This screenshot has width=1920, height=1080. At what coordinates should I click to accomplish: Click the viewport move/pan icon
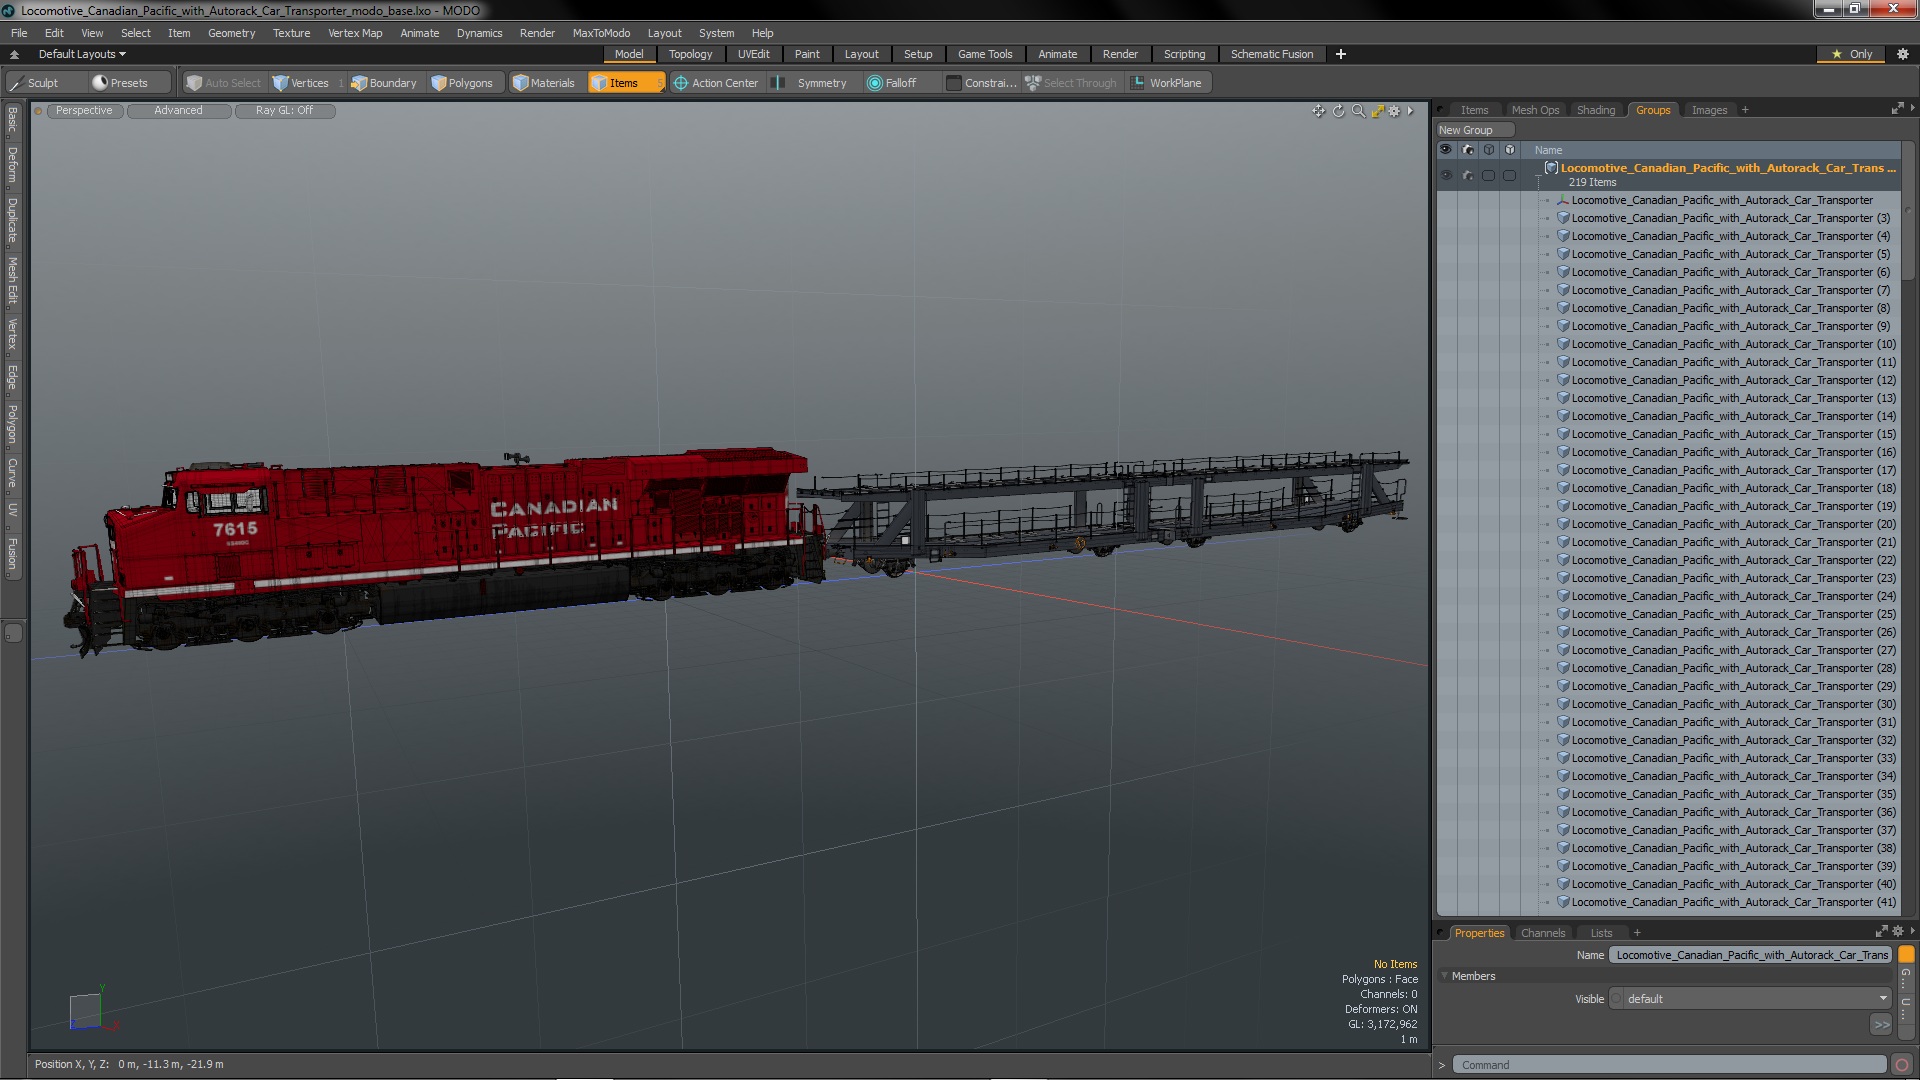coord(1318,111)
